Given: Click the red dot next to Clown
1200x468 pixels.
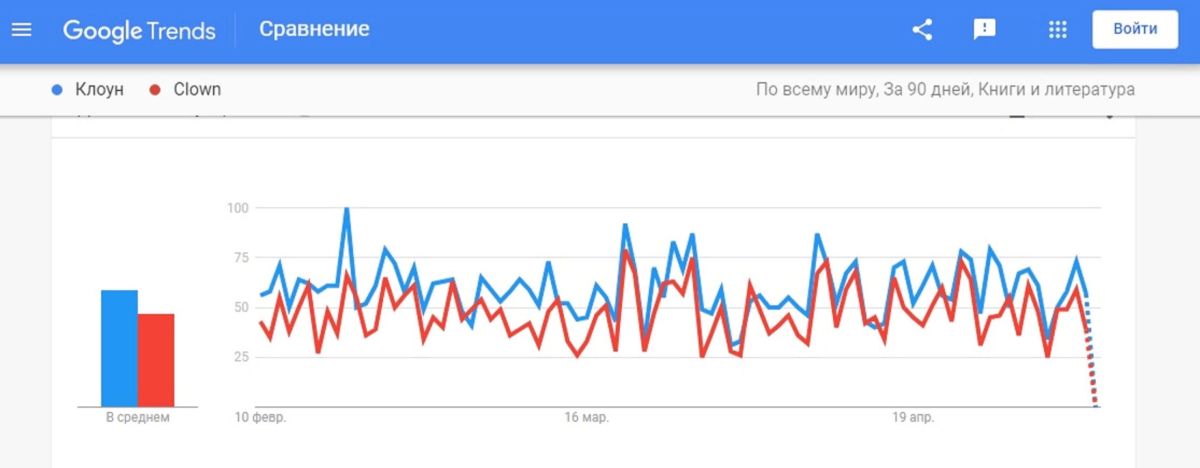Looking at the screenshot, I should (x=155, y=90).
